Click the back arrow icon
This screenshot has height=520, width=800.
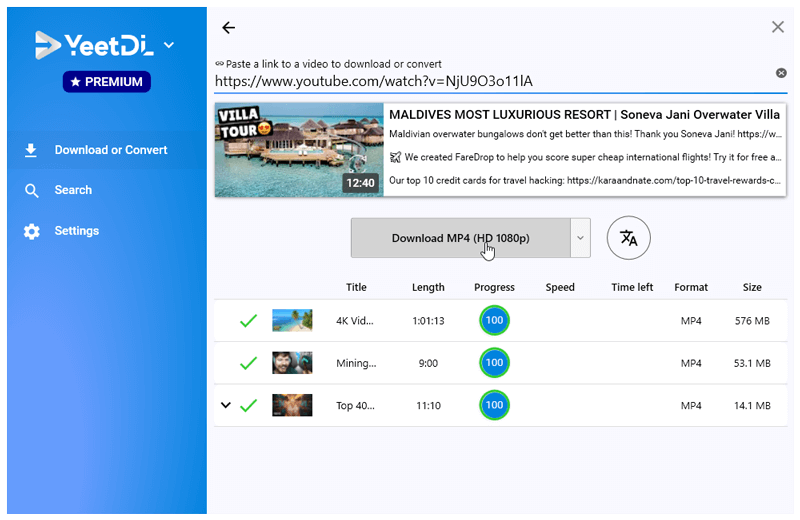click(229, 28)
